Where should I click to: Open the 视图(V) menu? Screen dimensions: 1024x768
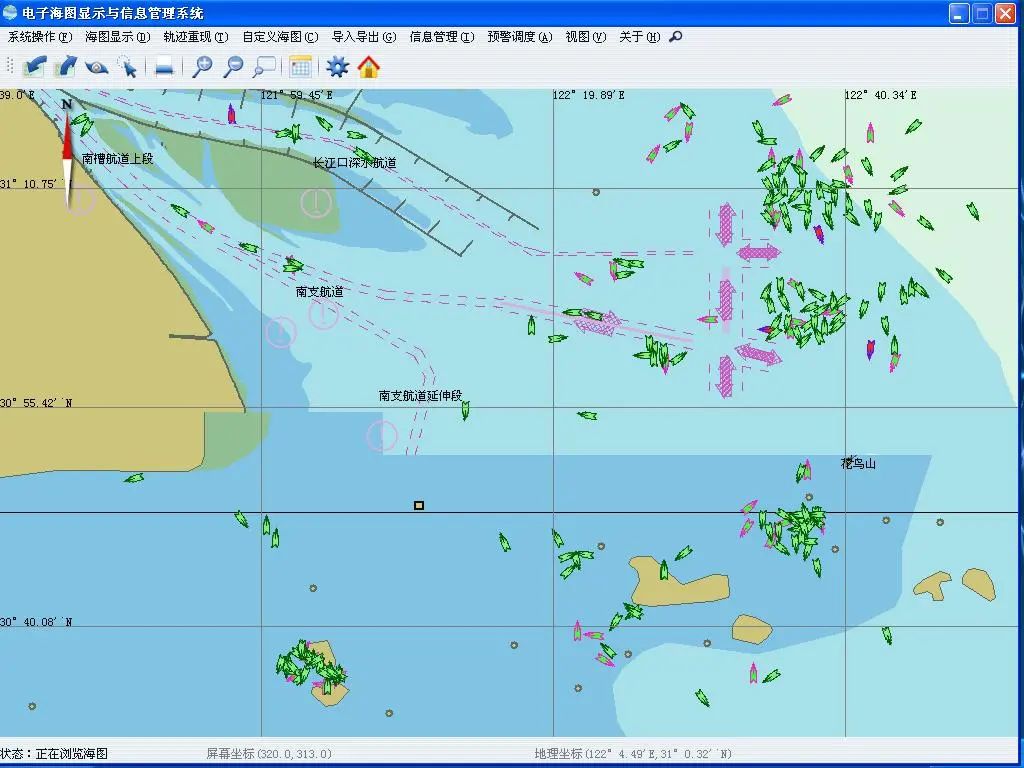coord(586,37)
